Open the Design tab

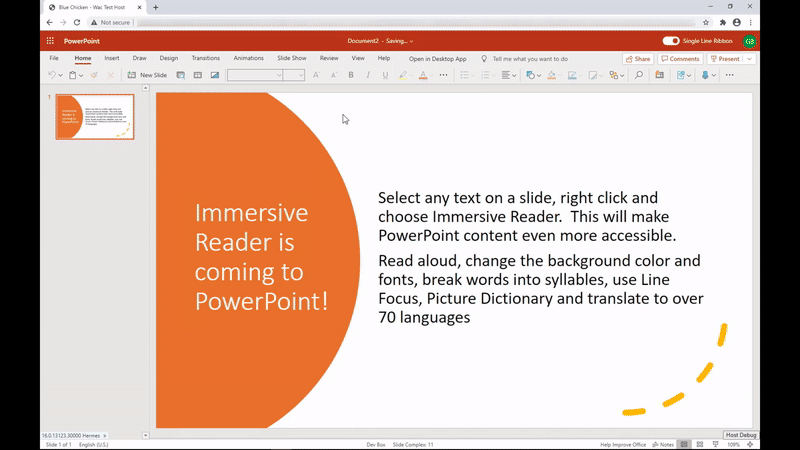169,58
